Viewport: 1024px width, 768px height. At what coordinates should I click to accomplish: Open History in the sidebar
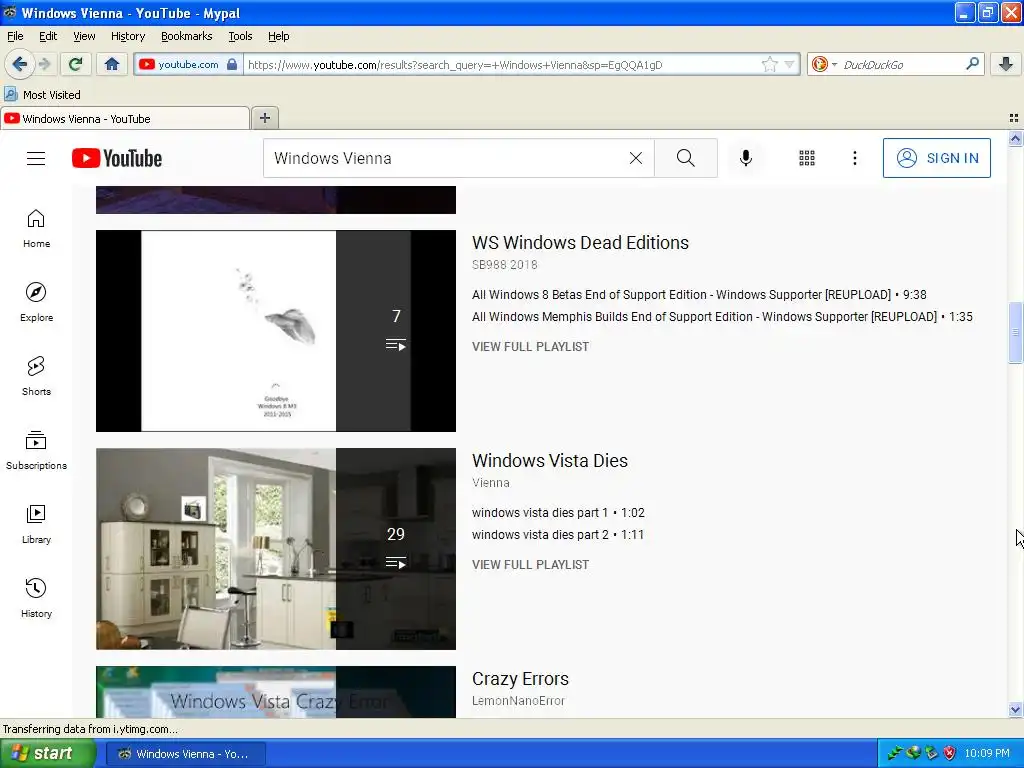[37, 598]
